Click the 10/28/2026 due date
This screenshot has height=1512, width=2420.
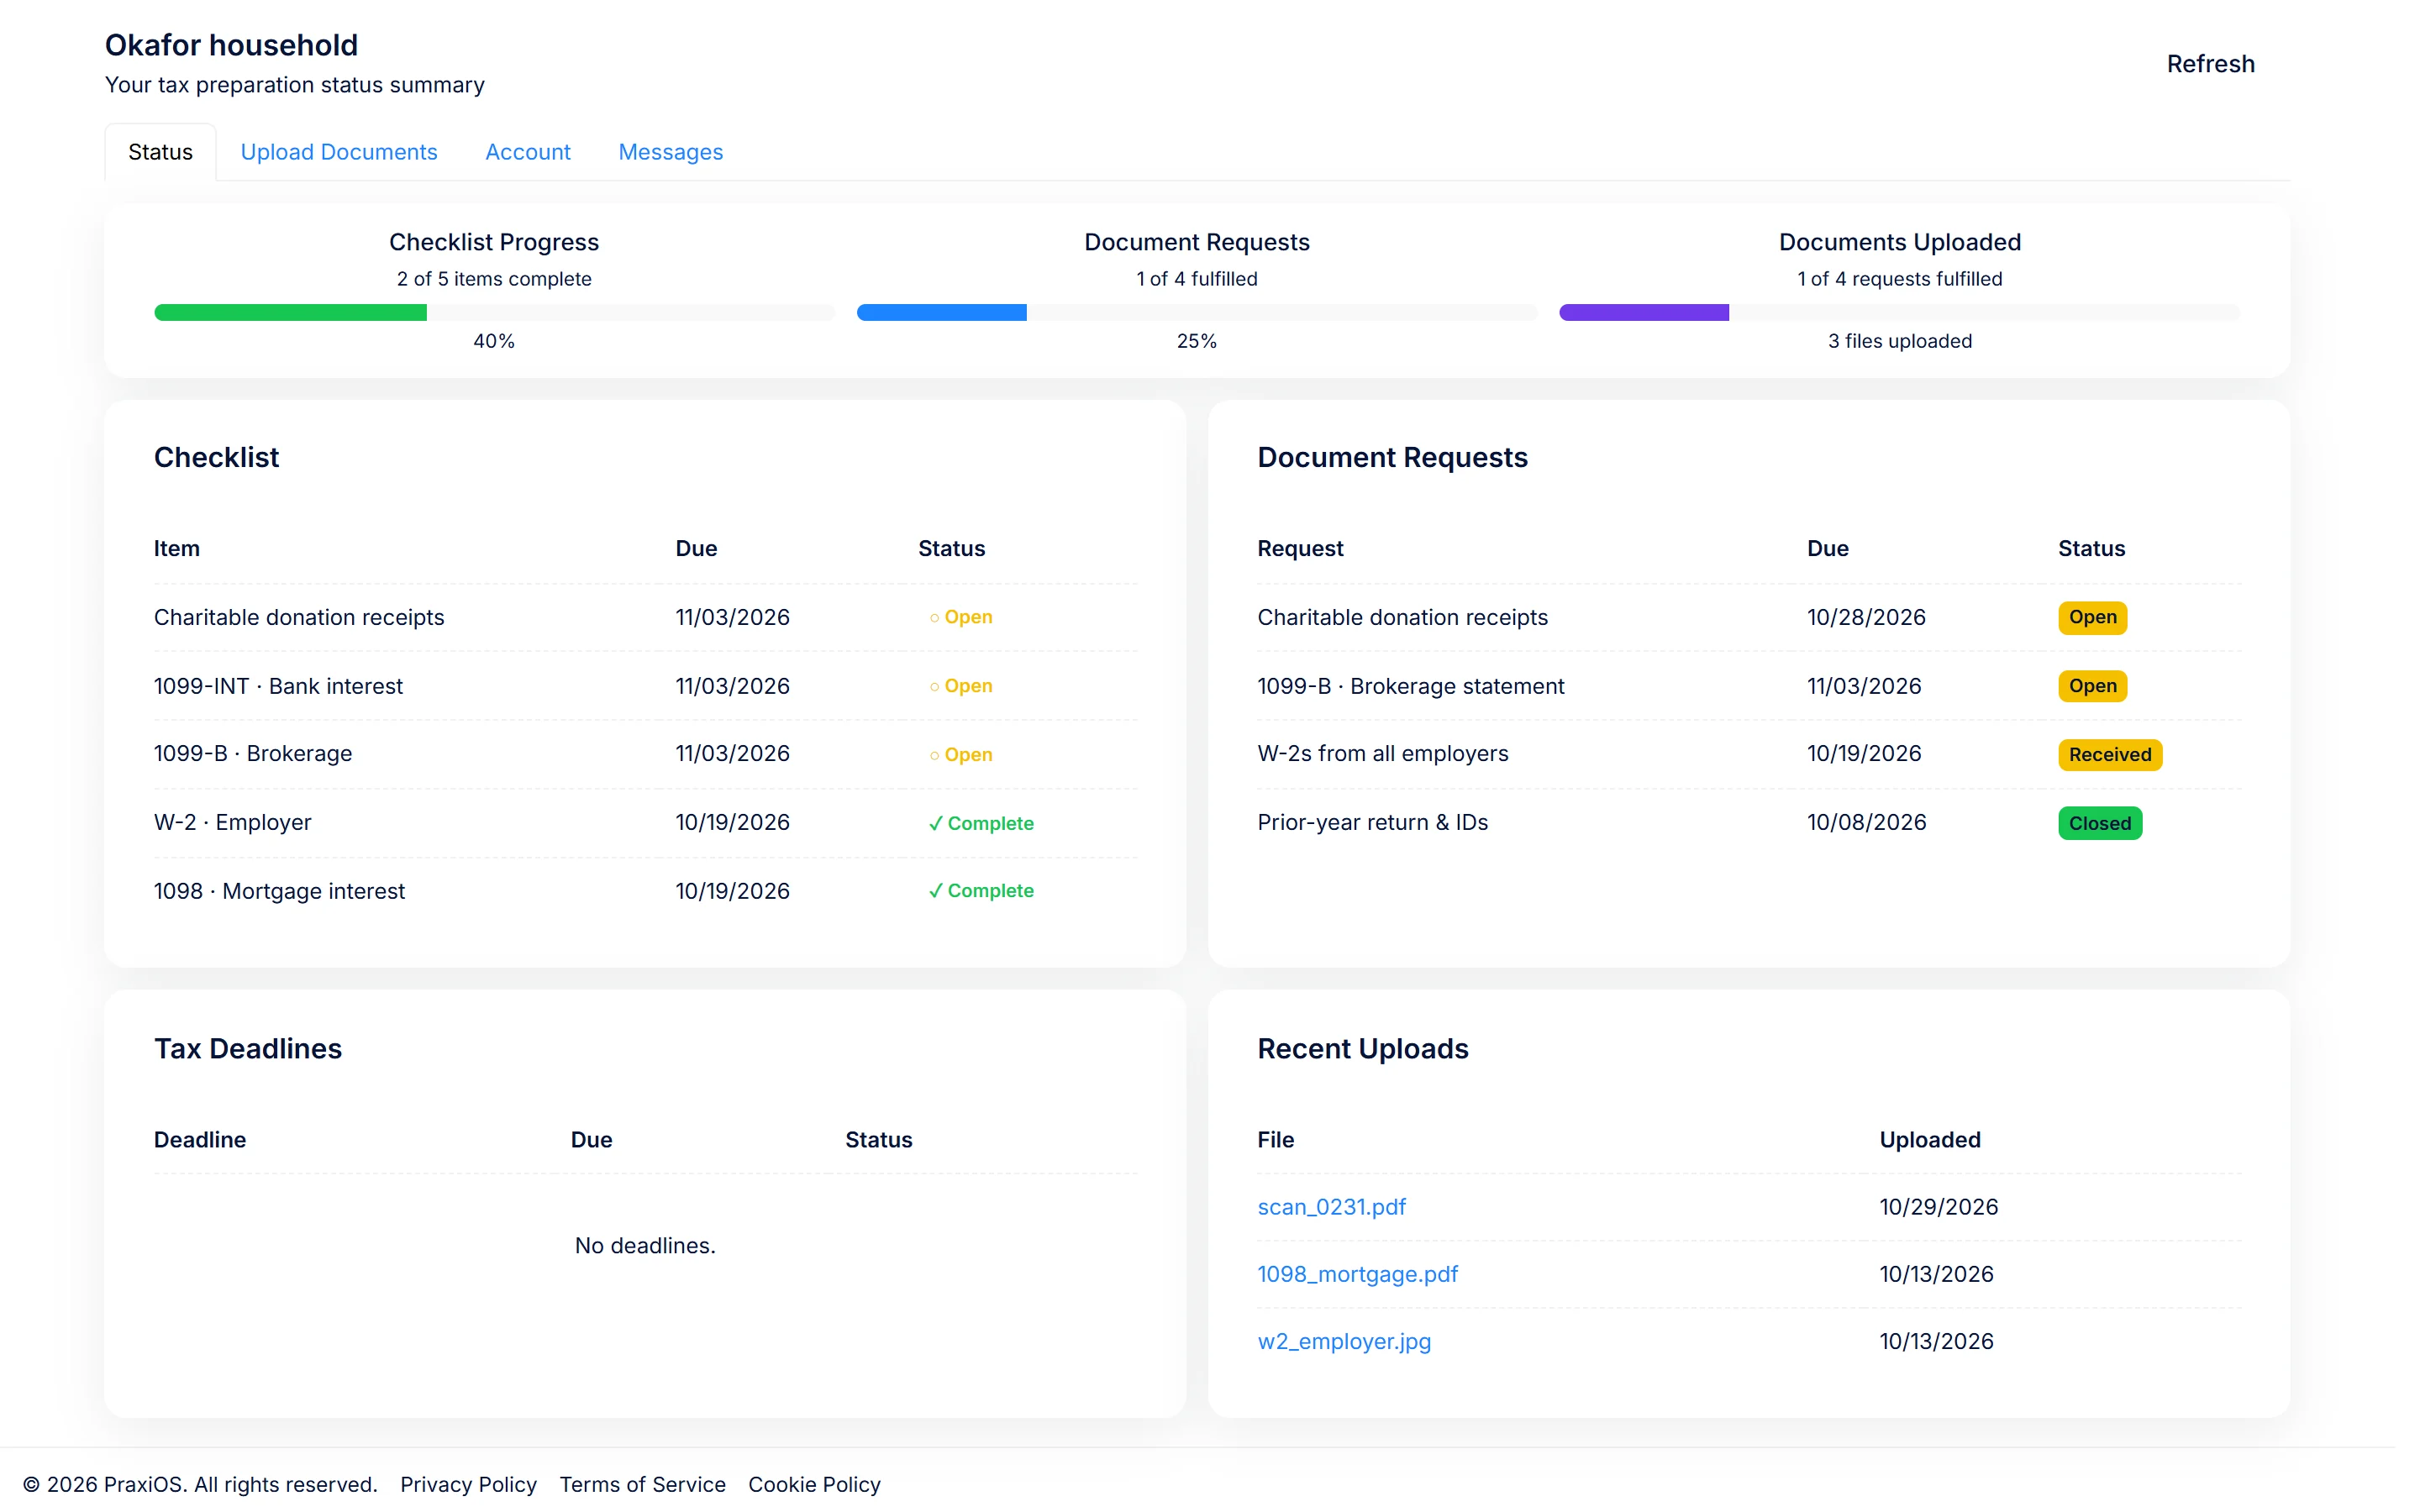[1865, 618]
